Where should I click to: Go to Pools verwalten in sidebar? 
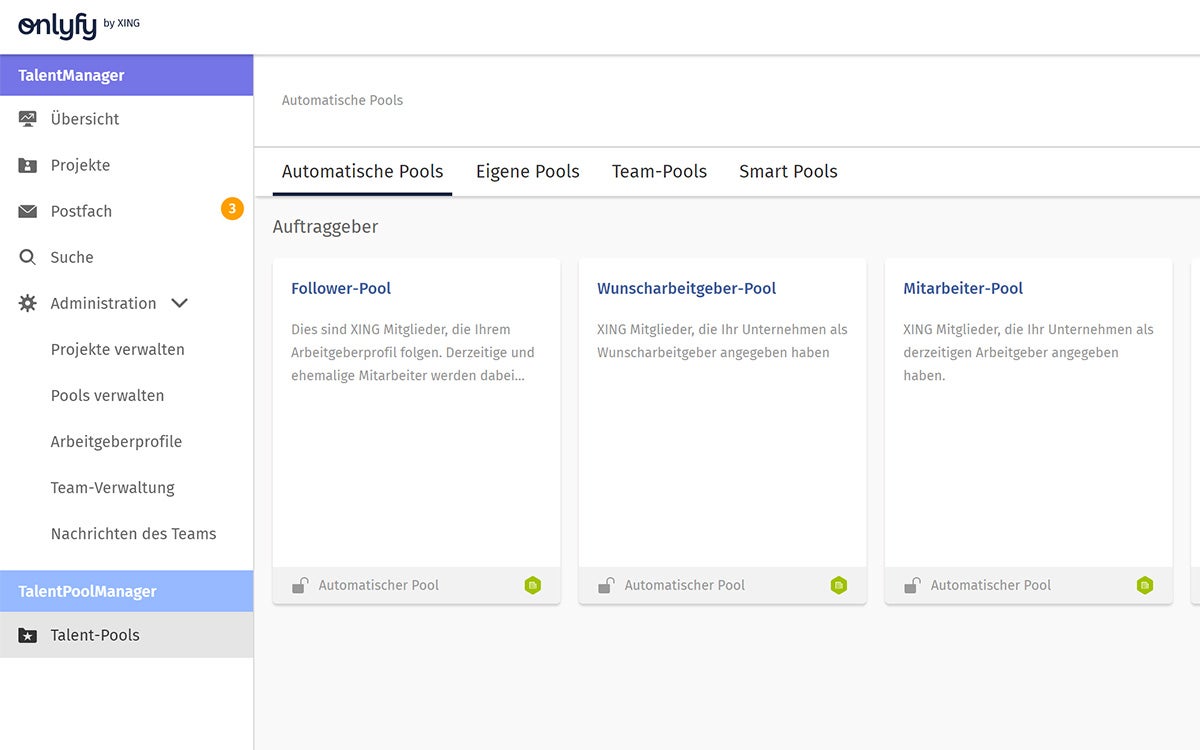point(107,395)
